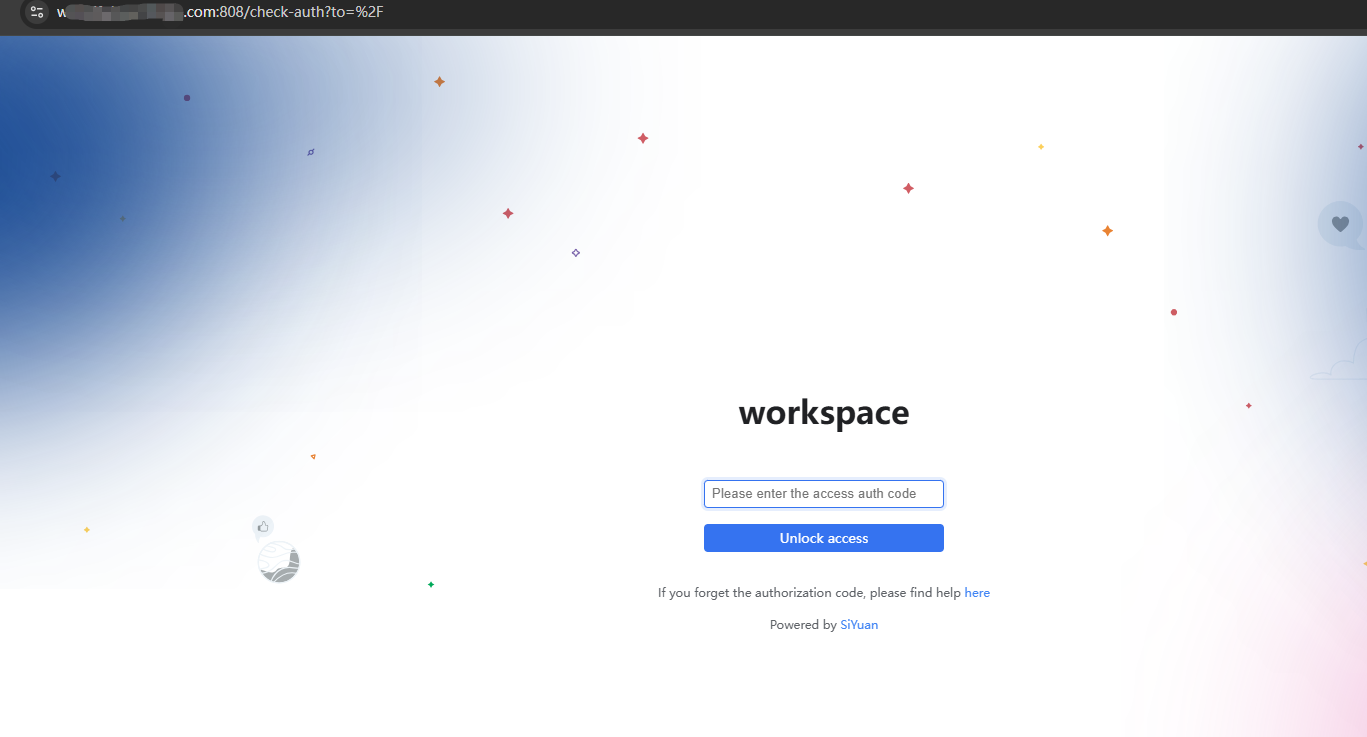Focus the access auth code input field

pyautogui.click(x=823, y=494)
